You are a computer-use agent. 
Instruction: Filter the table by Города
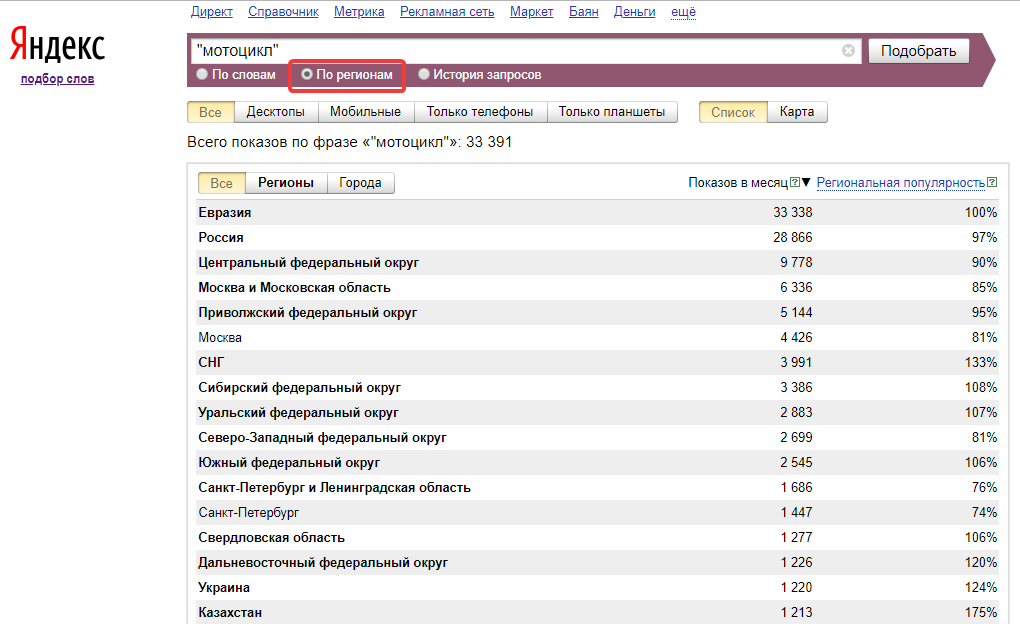(x=360, y=183)
